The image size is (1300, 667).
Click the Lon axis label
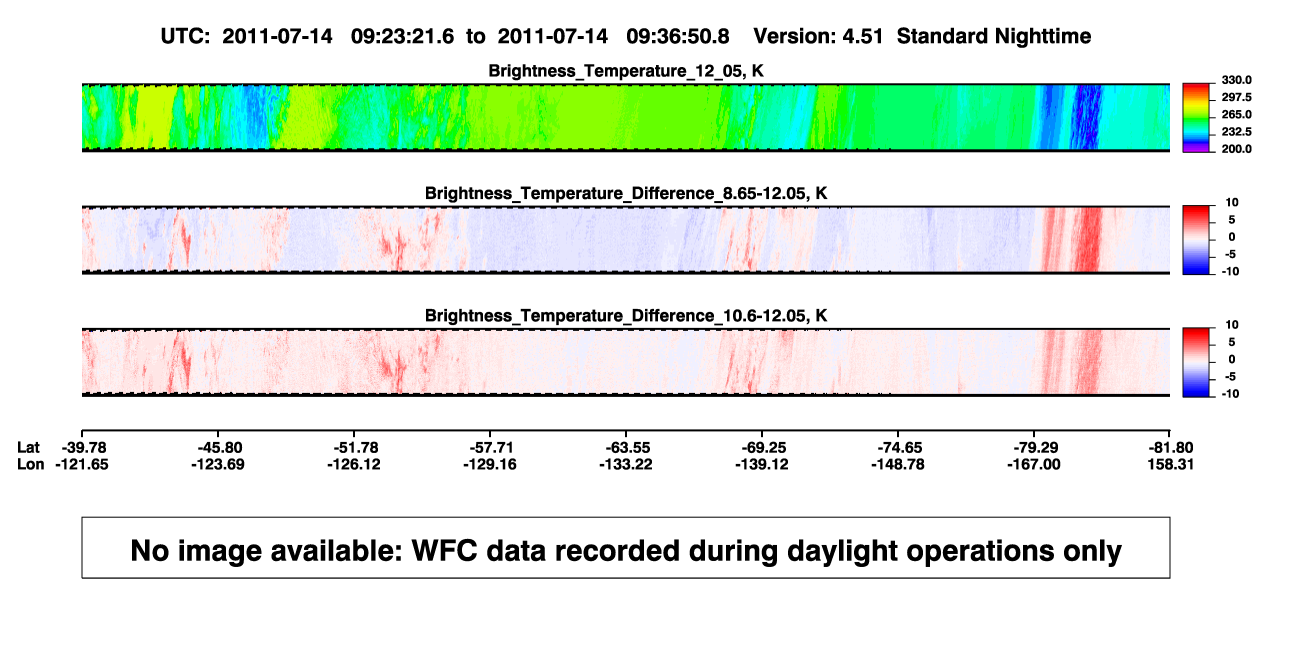pyautogui.click(x=31, y=464)
